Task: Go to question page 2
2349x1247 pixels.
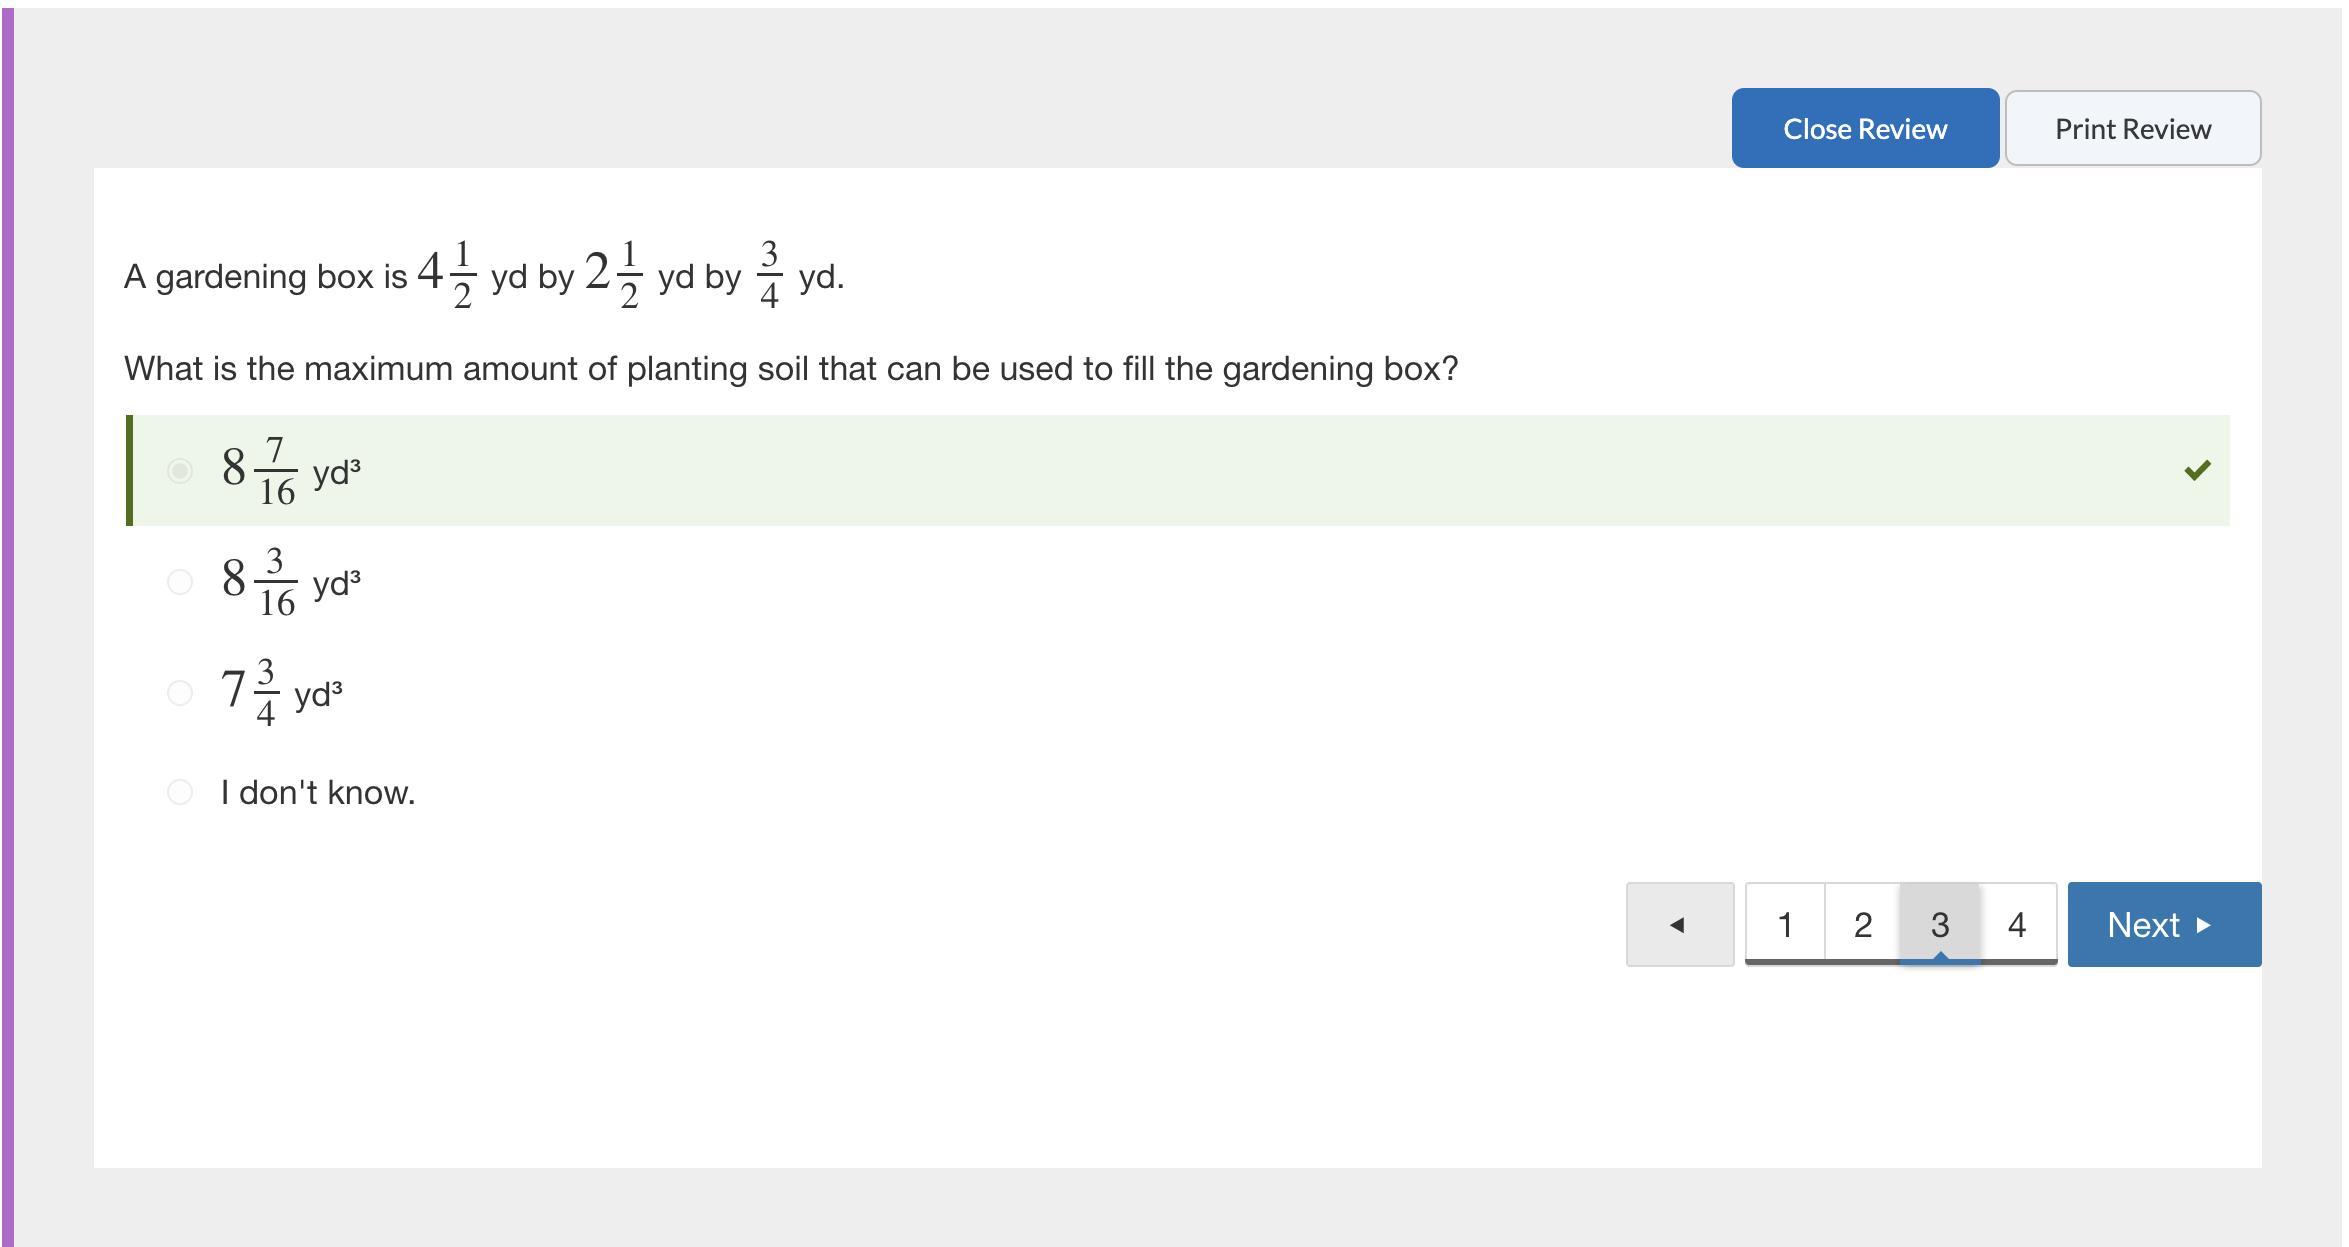Action: tap(1862, 925)
